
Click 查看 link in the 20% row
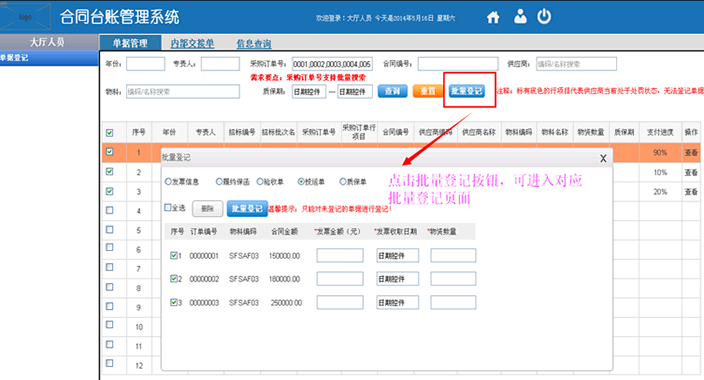(691, 192)
